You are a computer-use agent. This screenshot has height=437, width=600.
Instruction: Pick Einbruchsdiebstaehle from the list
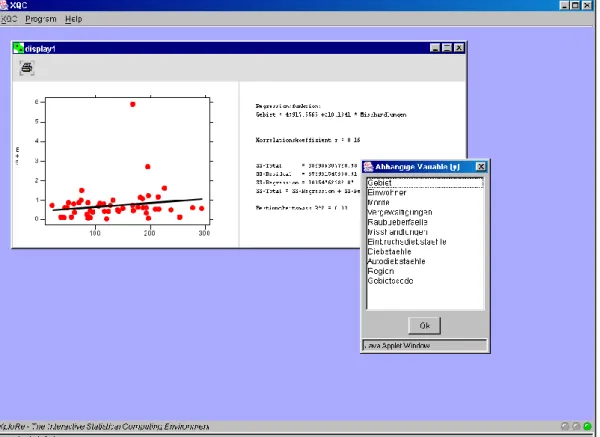click(x=425, y=242)
